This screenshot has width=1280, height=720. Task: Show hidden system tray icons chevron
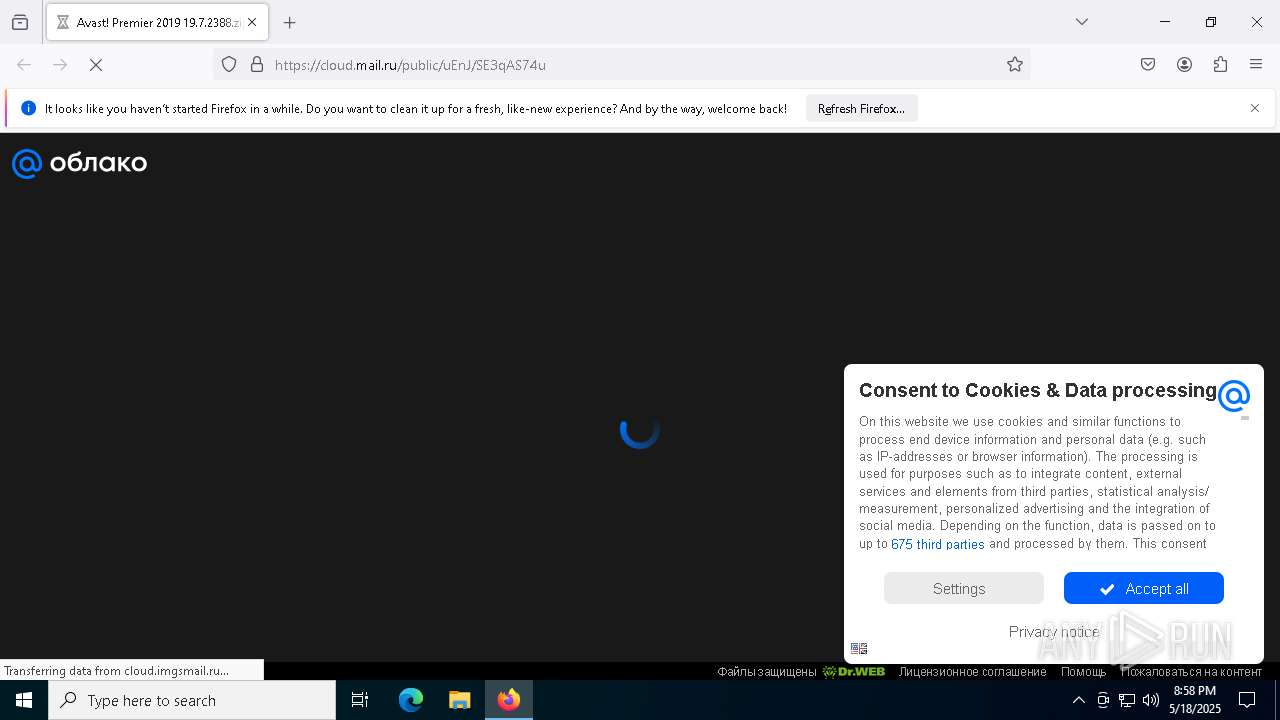[1078, 700]
